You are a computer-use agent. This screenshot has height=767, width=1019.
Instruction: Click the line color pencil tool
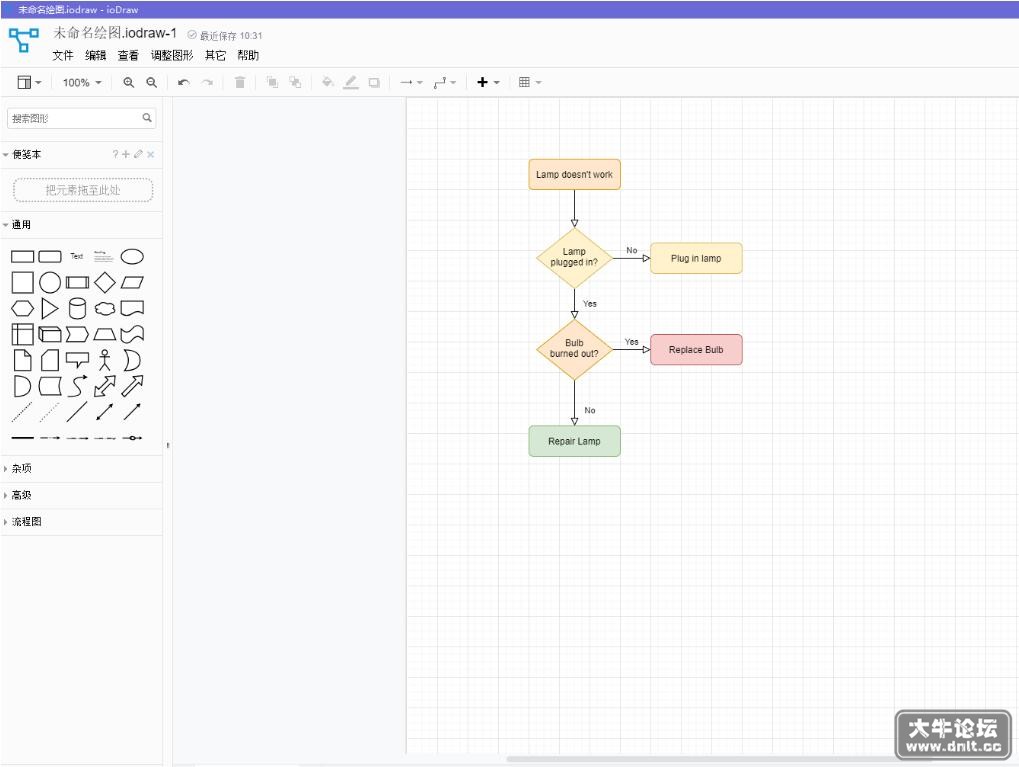click(351, 83)
